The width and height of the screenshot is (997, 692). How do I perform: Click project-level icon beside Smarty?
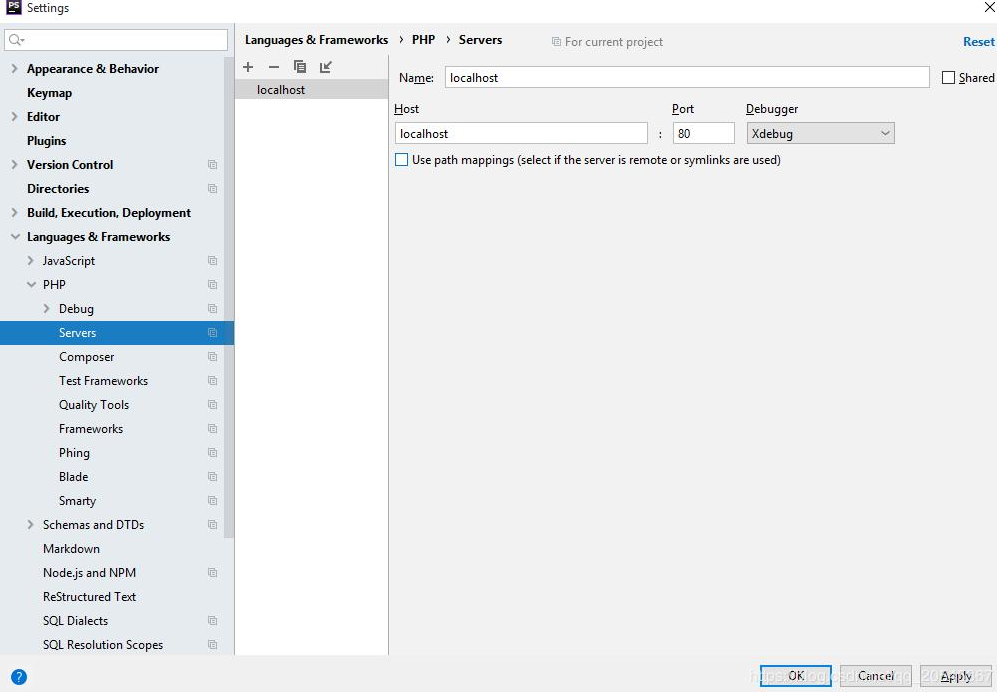(212, 501)
